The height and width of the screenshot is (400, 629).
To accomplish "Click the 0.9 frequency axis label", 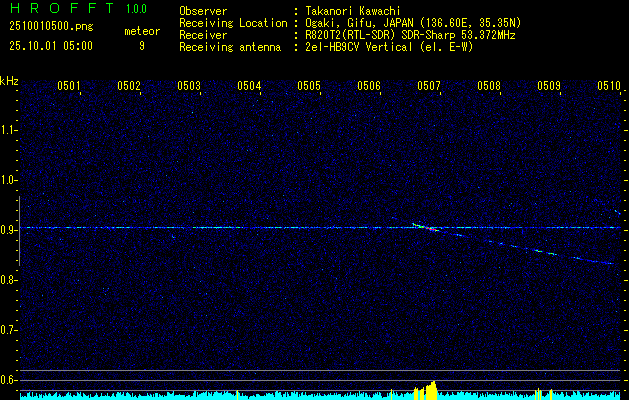I will (8, 230).
